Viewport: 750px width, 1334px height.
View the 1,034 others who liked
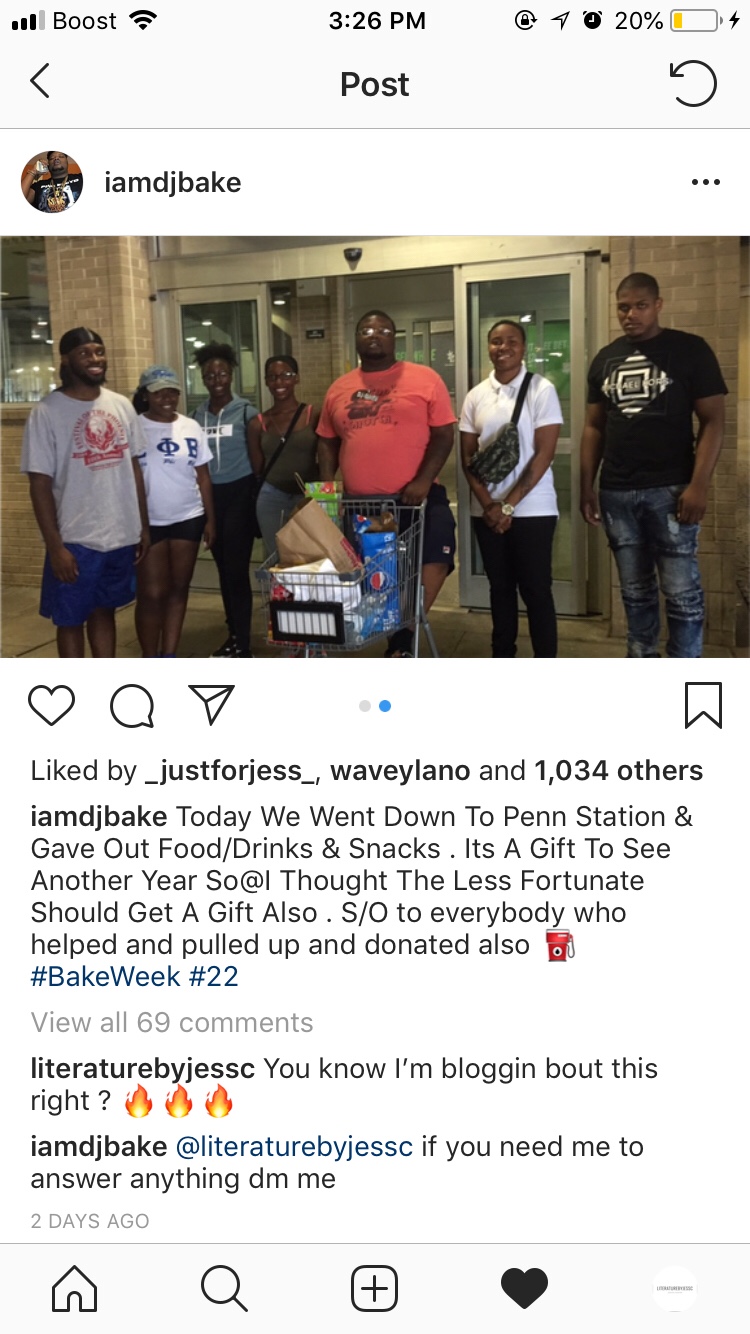click(x=619, y=771)
